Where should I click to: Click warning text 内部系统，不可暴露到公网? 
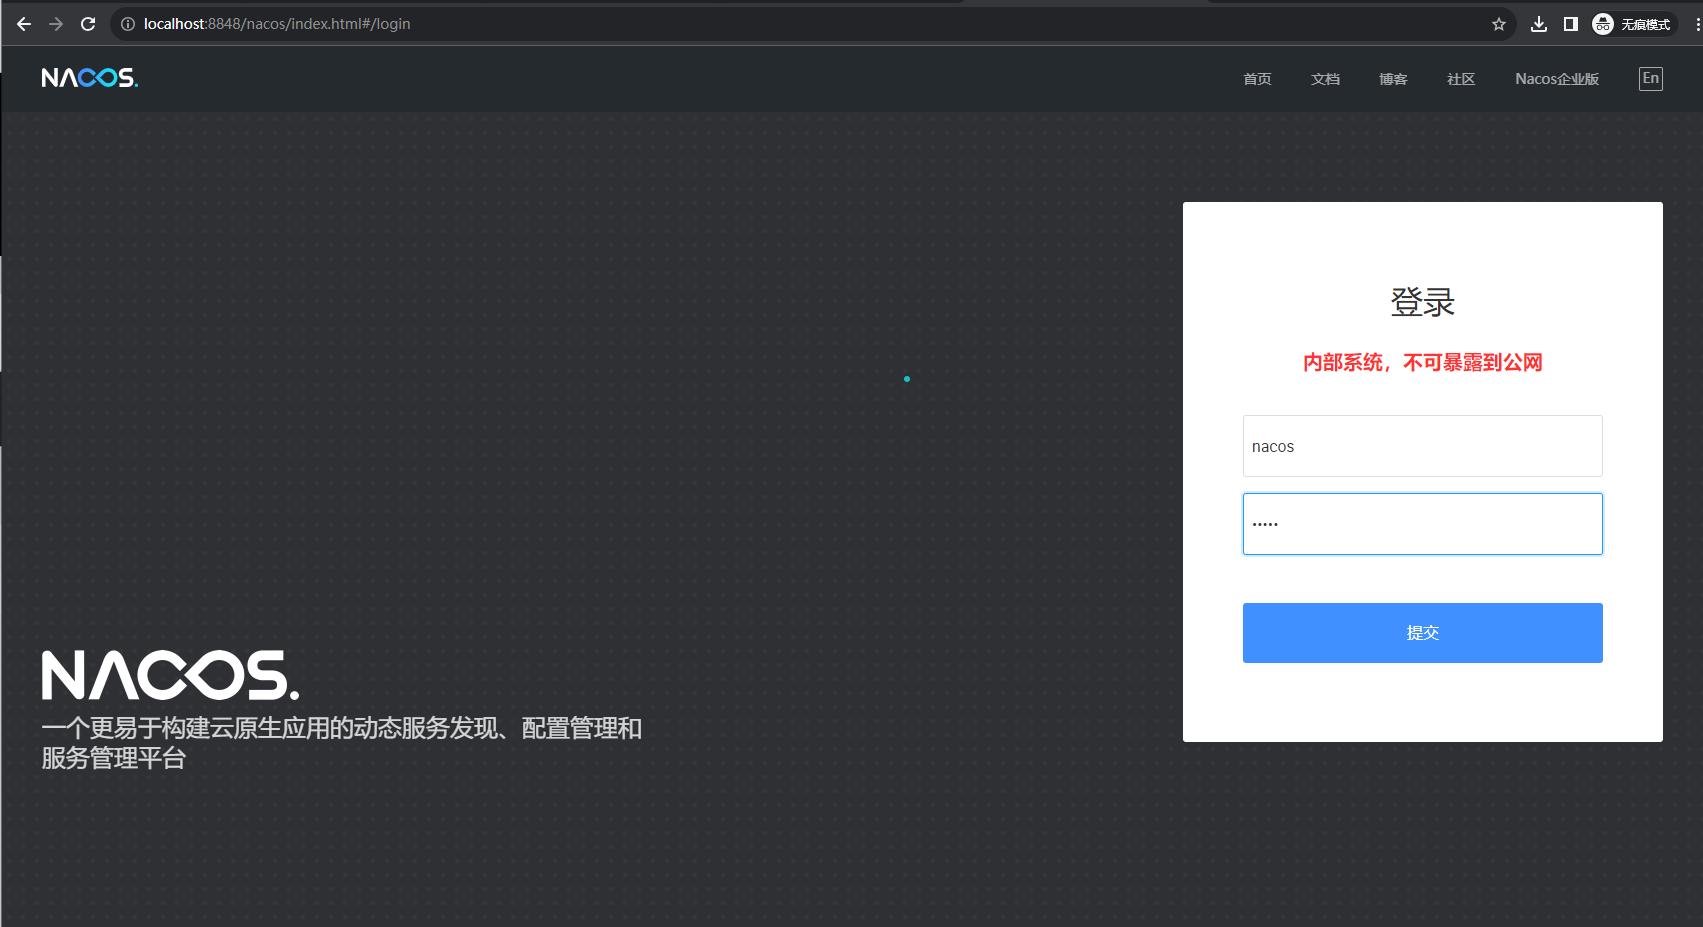click(x=1422, y=362)
